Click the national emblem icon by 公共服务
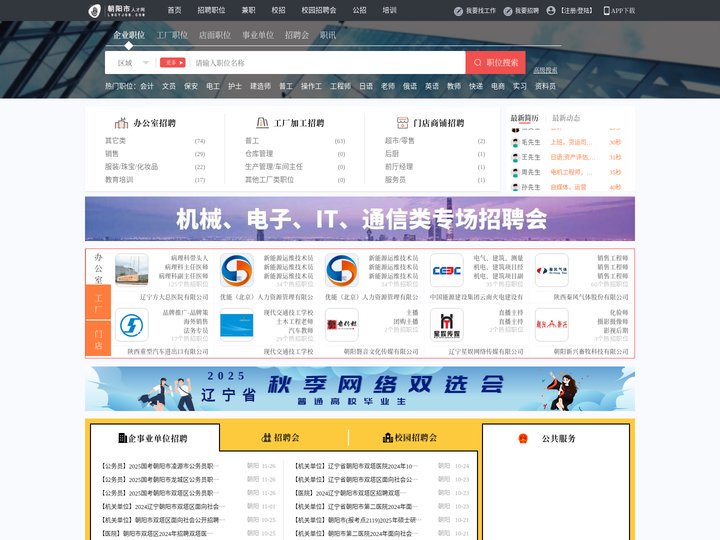 point(523,439)
